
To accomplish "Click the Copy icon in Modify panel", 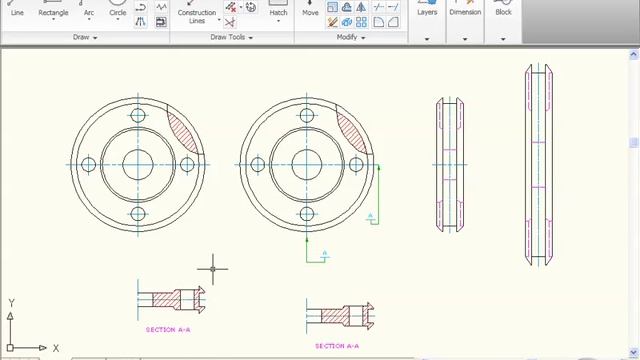I will coord(347,22).
